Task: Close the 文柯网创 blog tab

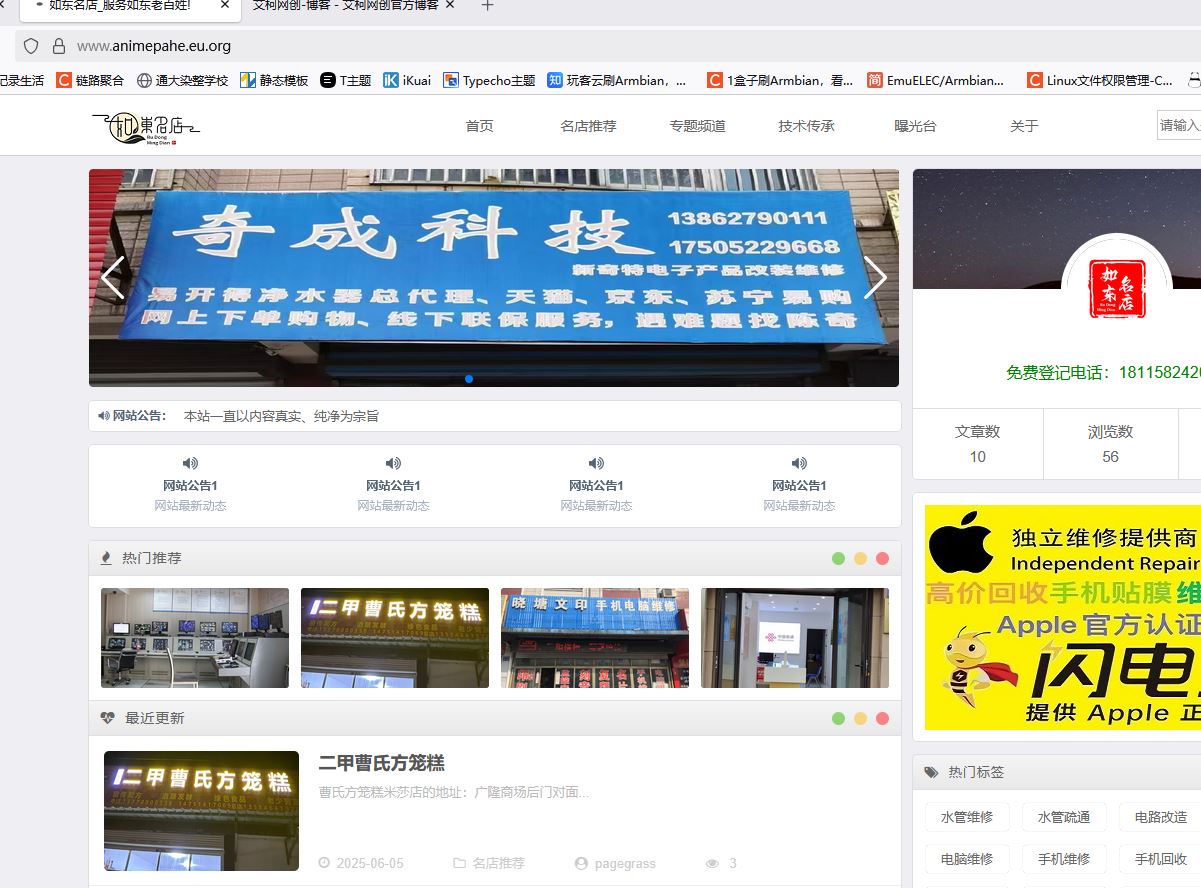Action: [450, 5]
